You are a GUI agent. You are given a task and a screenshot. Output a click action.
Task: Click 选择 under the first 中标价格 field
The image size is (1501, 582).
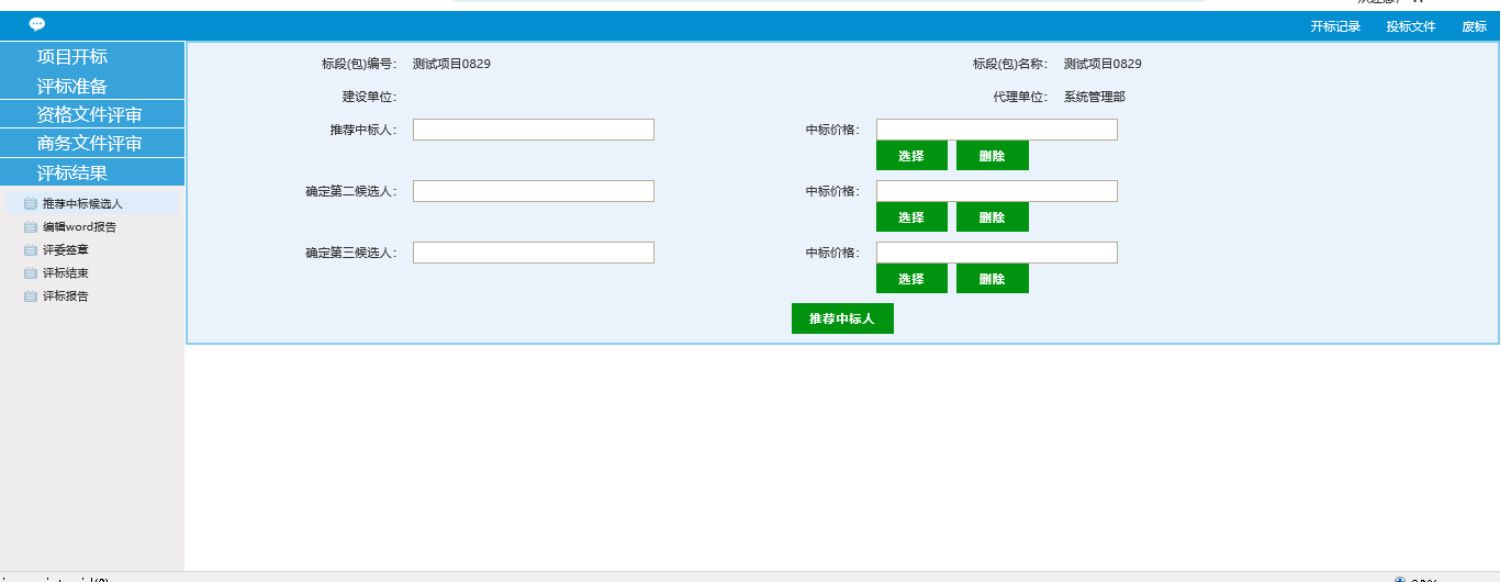click(911, 156)
